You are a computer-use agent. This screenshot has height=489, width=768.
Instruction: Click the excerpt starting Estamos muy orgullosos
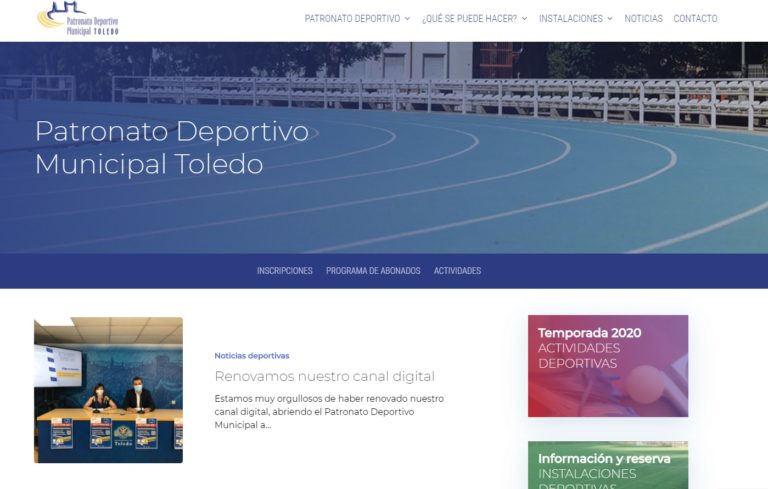(x=329, y=412)
